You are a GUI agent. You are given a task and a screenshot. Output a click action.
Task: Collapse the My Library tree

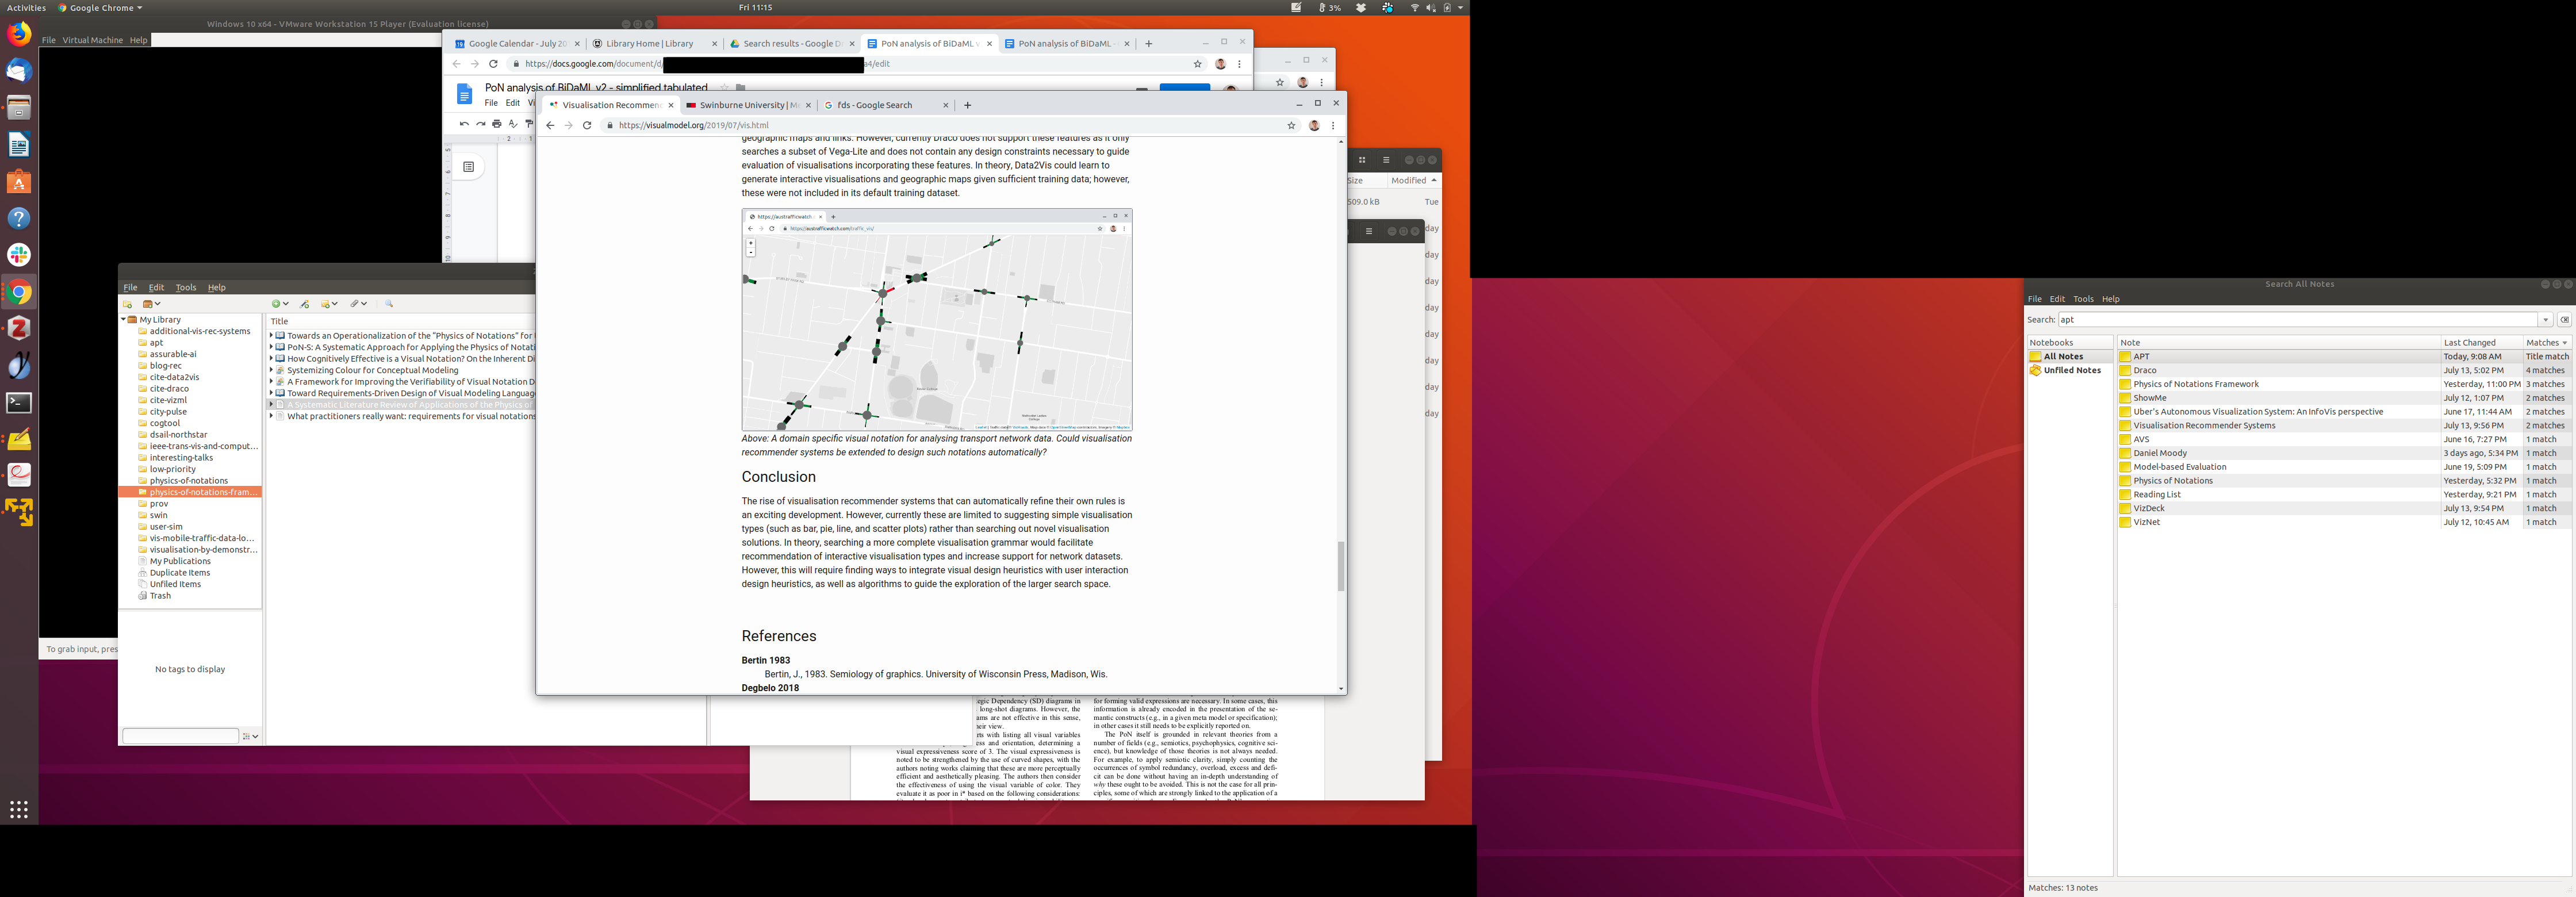tap(123, 320)
